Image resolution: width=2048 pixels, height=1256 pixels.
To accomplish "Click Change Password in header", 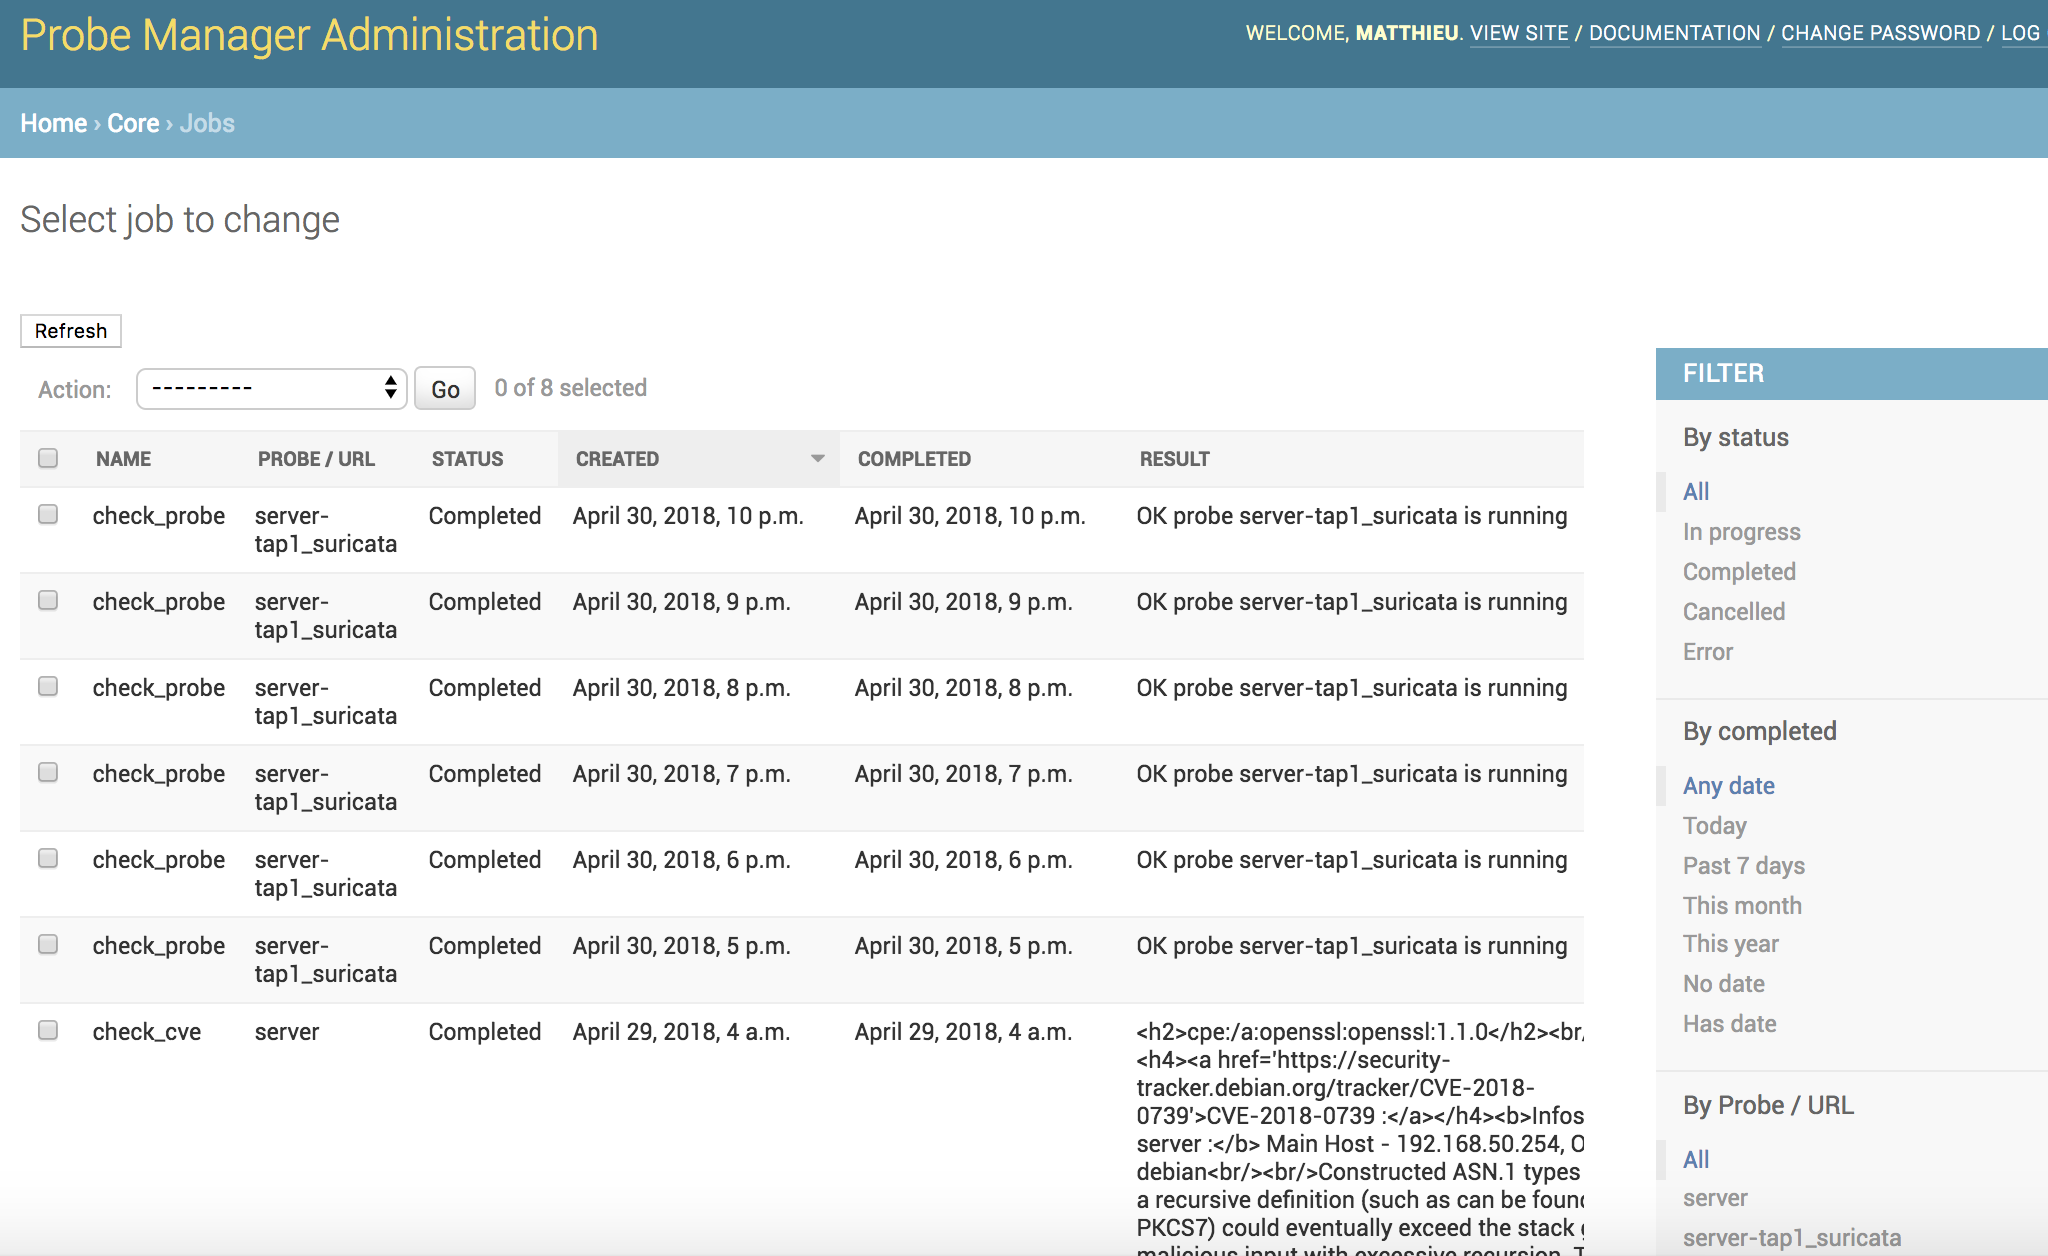I will click(x=1880, y=33).
